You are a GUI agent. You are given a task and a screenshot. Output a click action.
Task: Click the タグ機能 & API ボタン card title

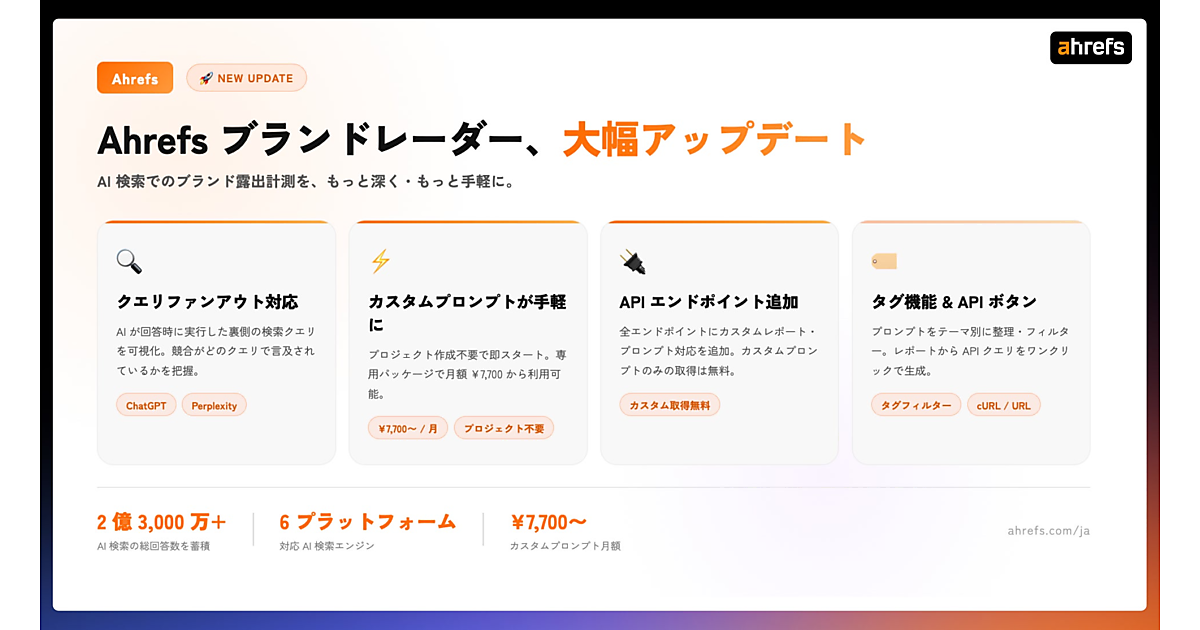[954, 302]
